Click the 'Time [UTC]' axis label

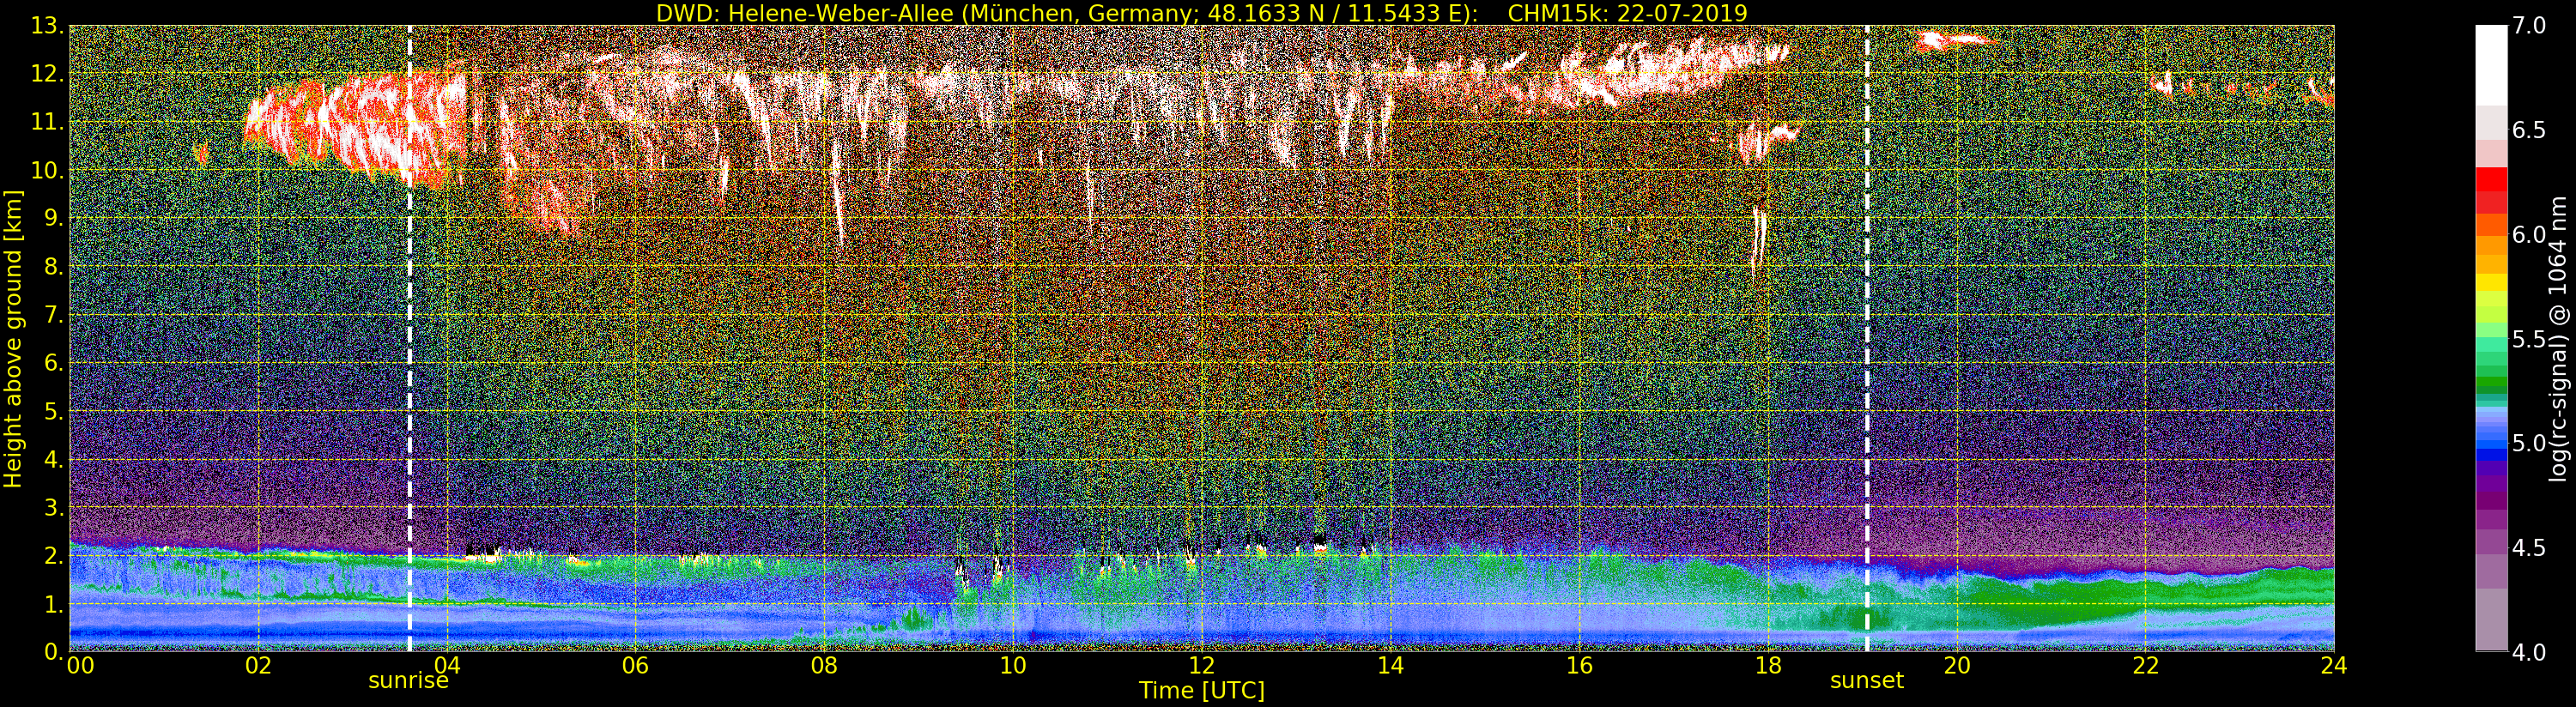(x=1201, y=691)
